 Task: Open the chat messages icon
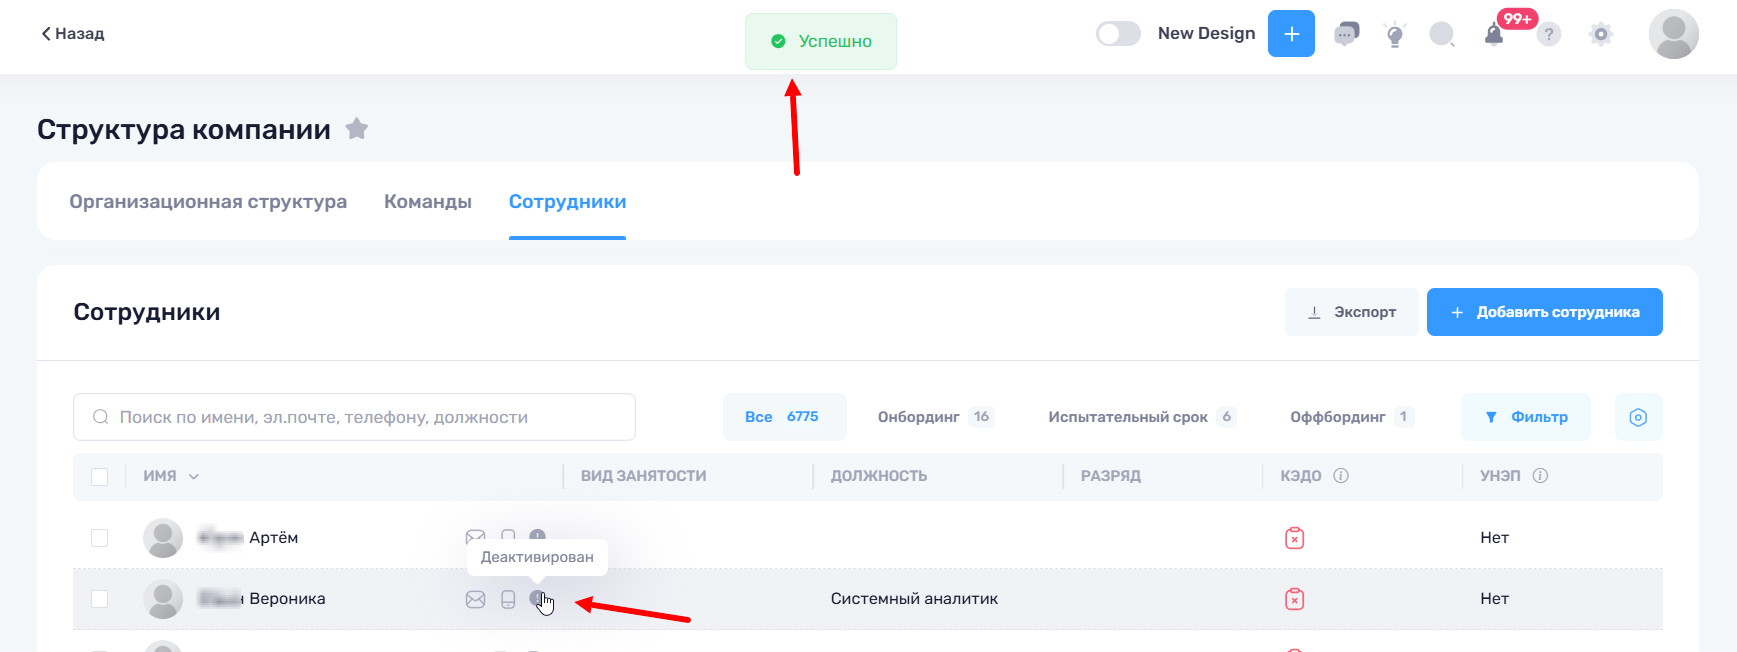(1347, 35)
